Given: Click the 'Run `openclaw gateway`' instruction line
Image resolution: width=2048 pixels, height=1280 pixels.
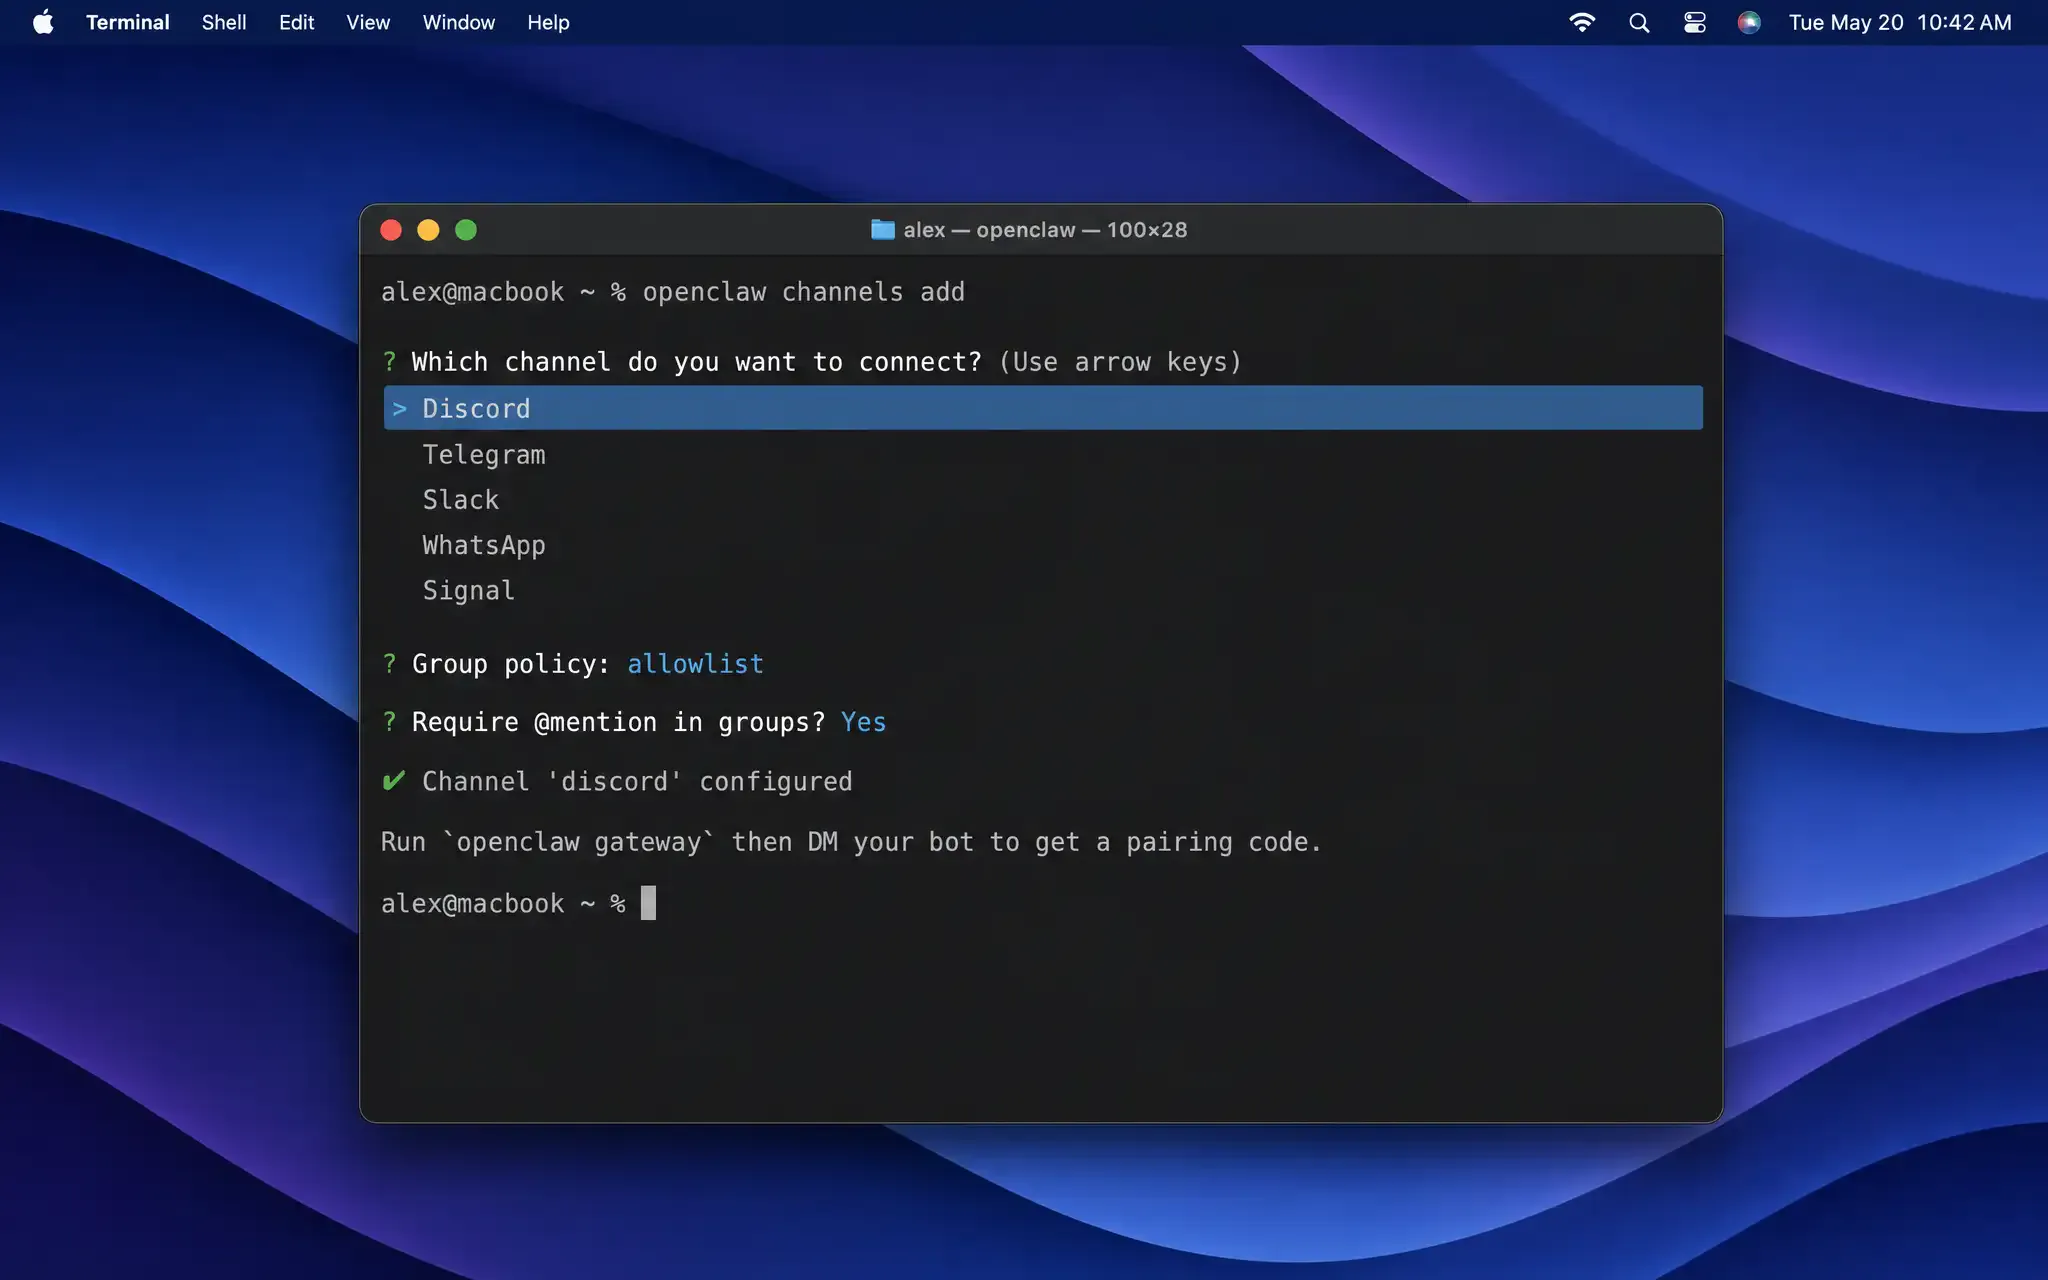Looking at the screenshot, I should point(851,842).
